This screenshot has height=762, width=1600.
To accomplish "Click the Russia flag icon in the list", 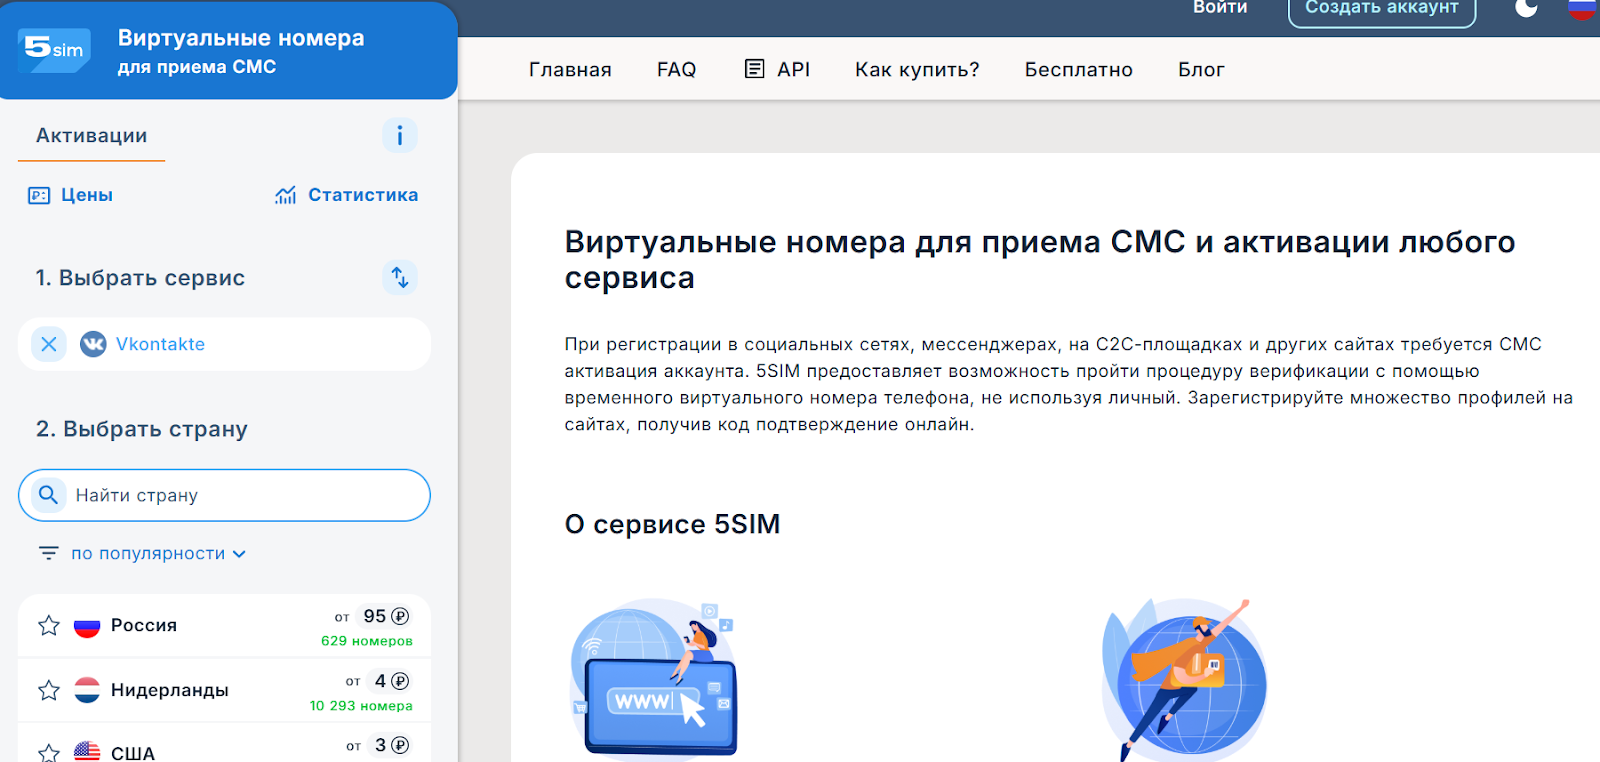I will 87,626.
